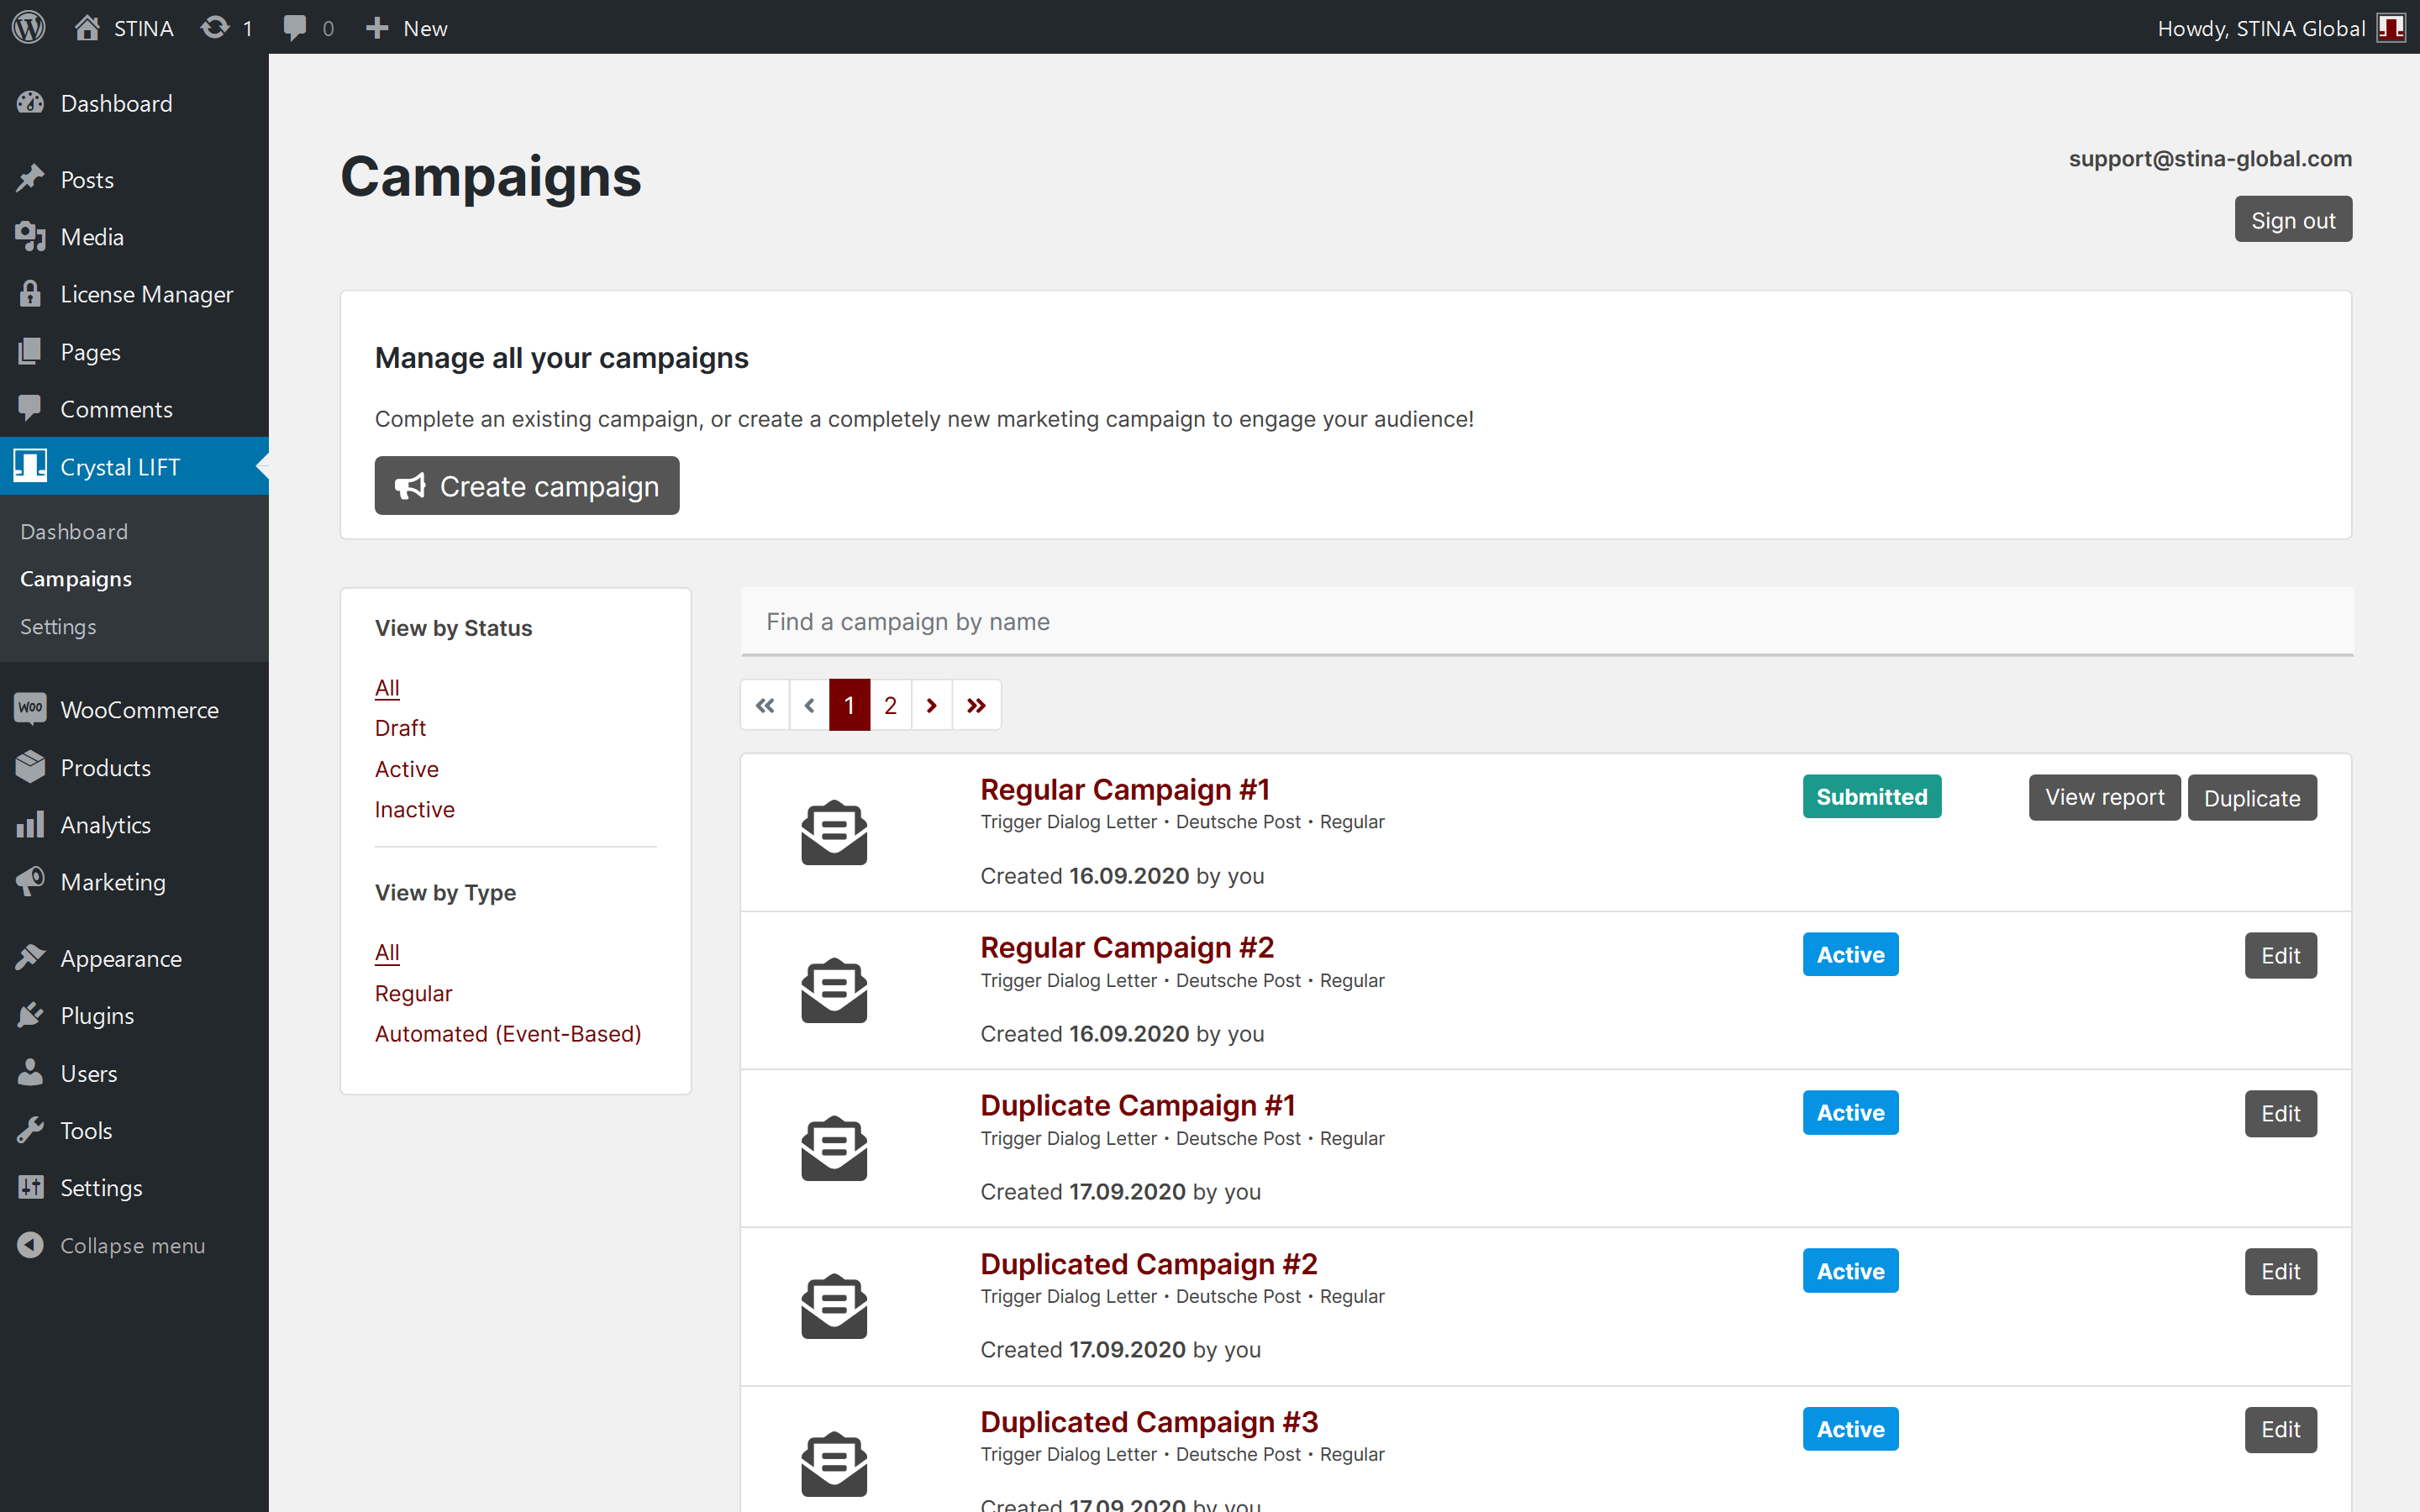
Task: Open the updates icon in admin bar
Action: pyautogui.click(x=215, y=27)
